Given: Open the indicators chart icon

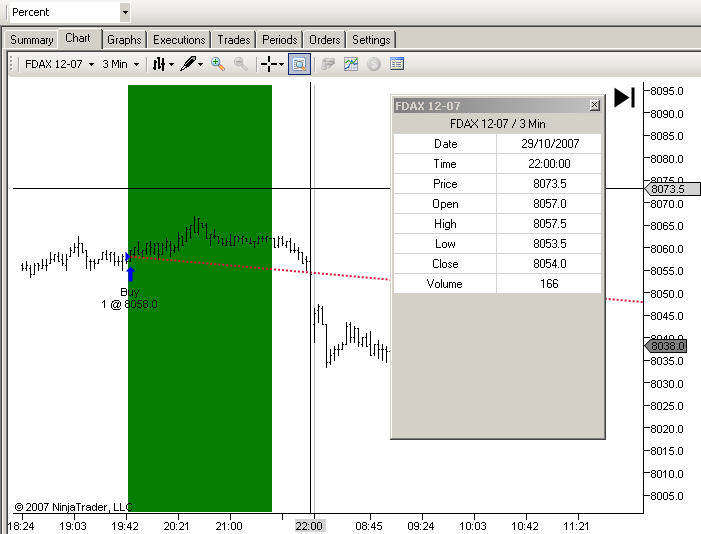Looking at the screenshot, I should (351, 64).
